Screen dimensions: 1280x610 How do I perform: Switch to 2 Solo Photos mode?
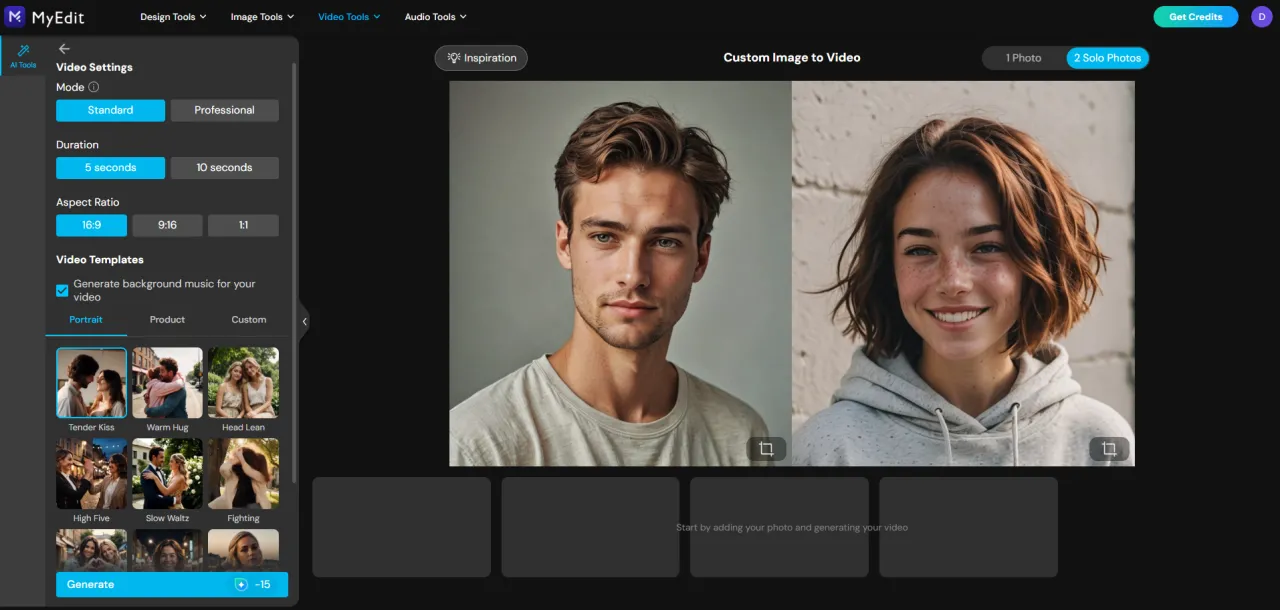[1107, 58]
